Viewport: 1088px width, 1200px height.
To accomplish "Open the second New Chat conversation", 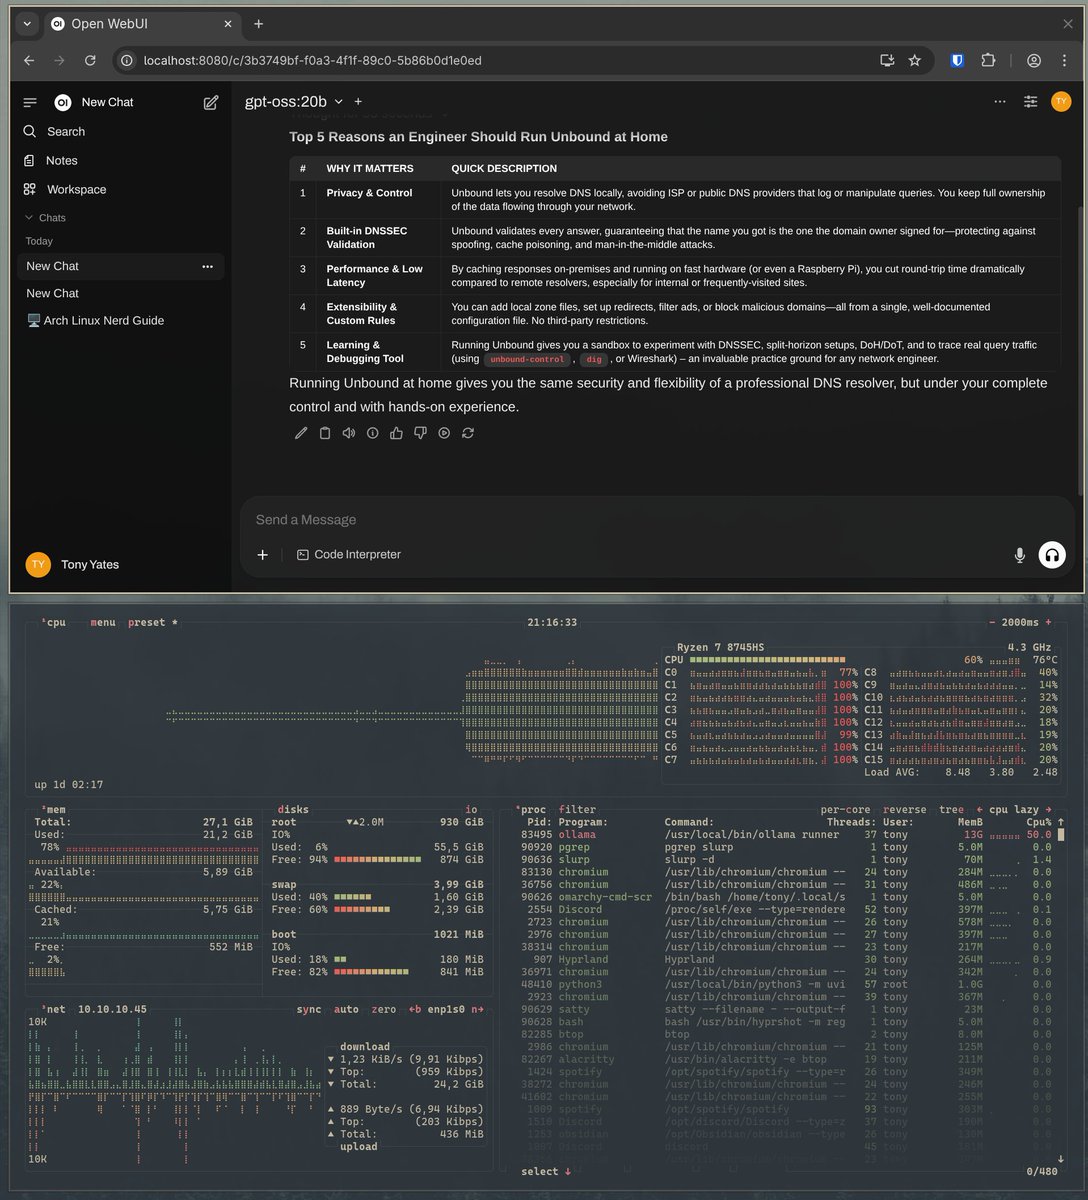I will (x=120, y=293).
